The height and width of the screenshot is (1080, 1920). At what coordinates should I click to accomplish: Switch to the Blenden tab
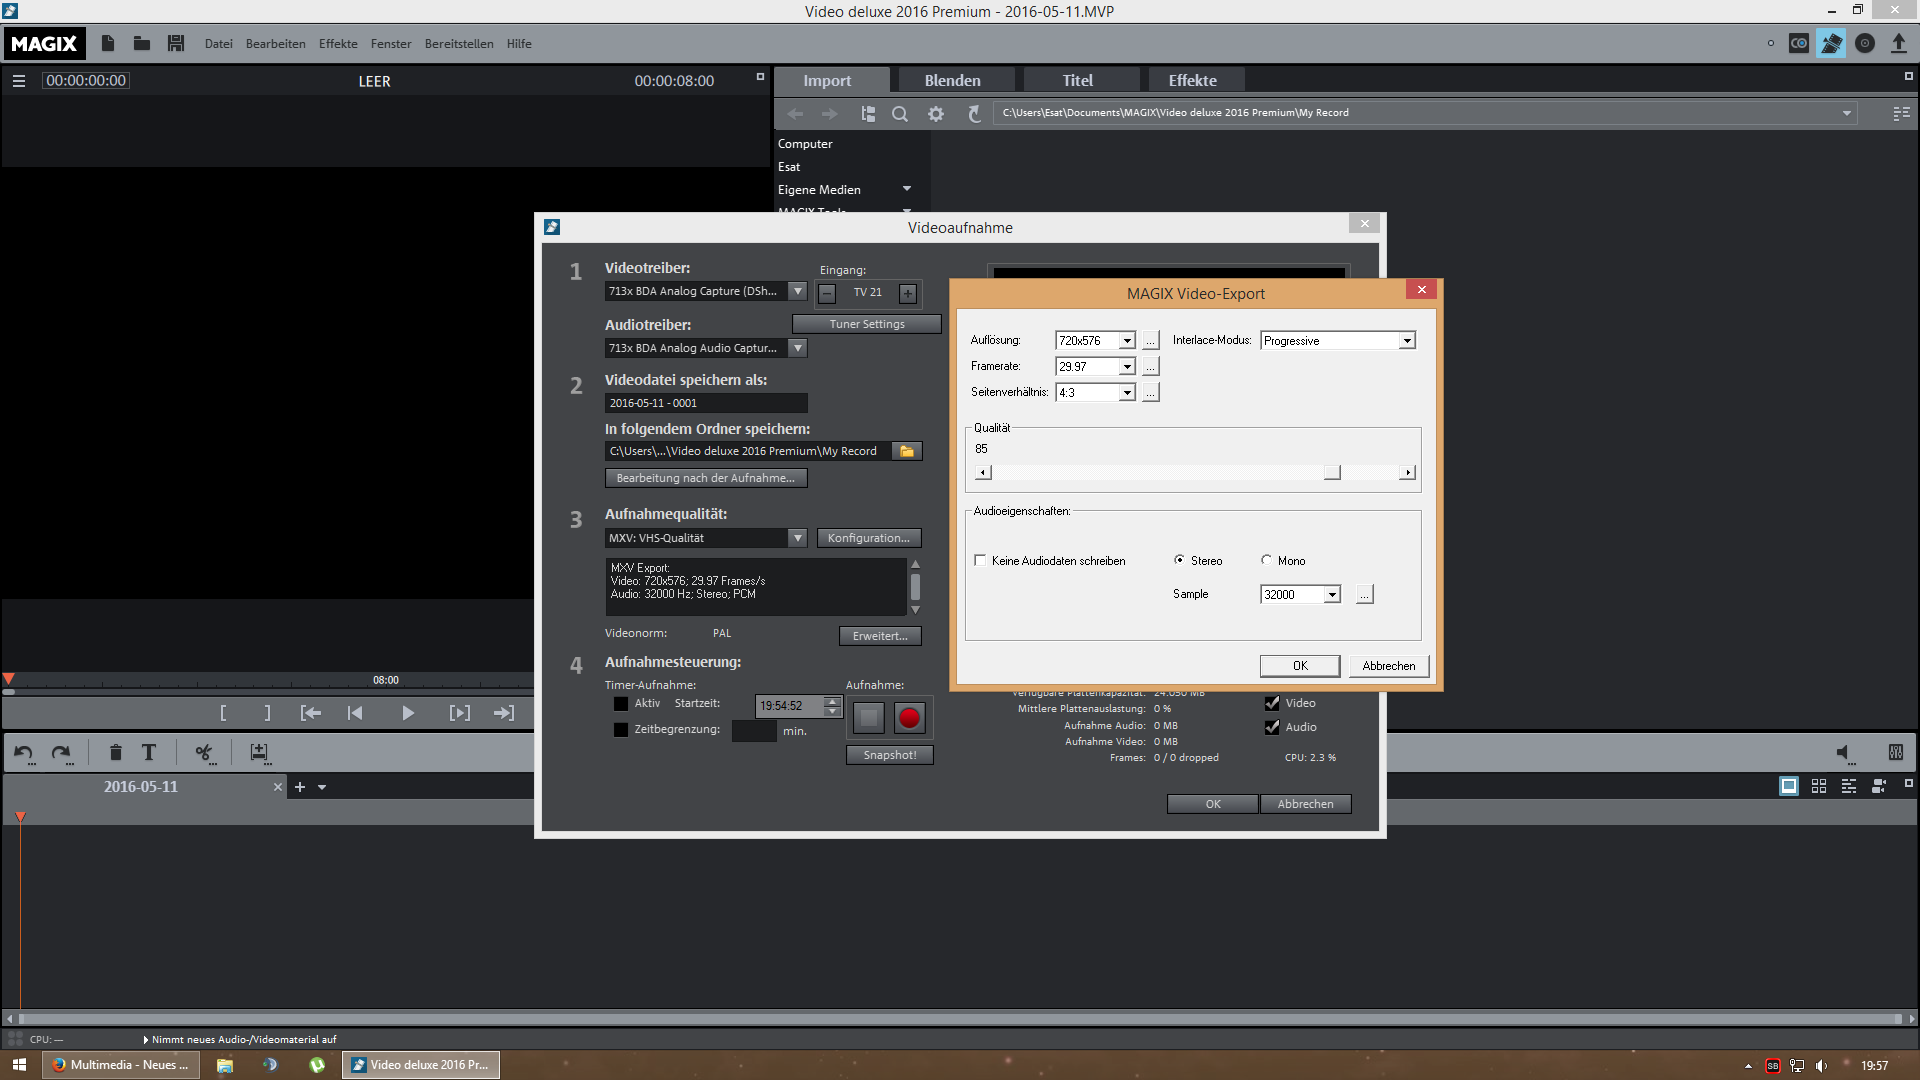tap(952, 81)
